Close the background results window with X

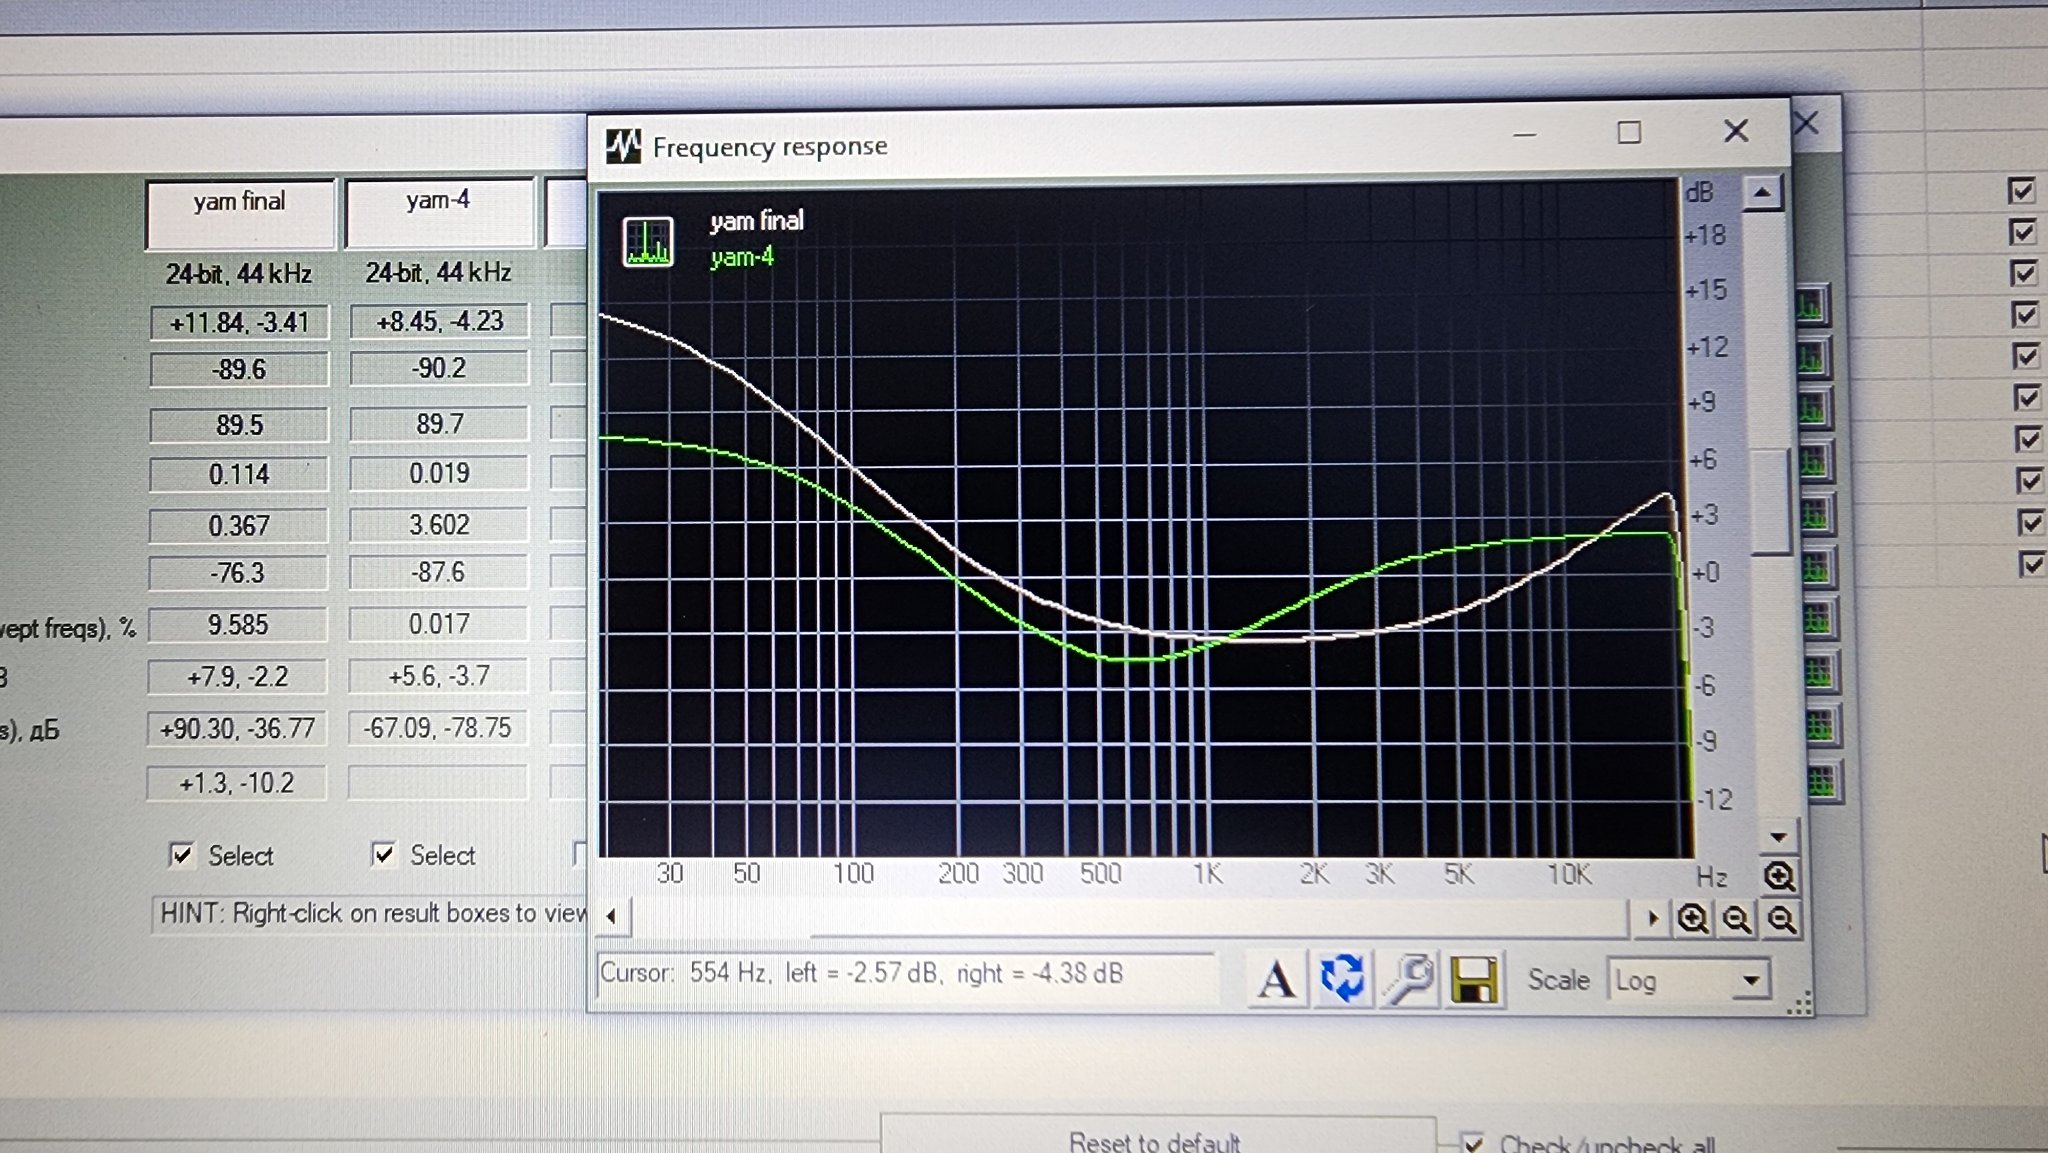[x=1806, y=123]
